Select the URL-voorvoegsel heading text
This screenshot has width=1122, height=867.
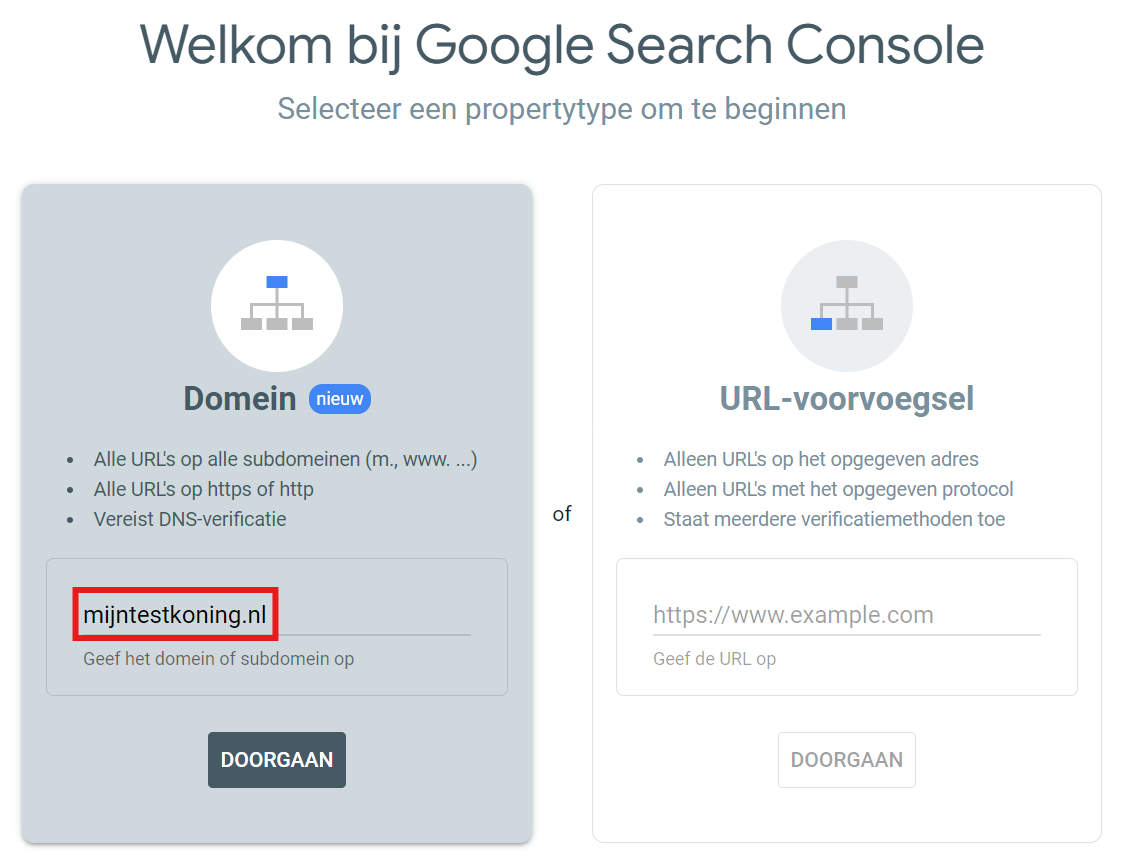[x=846, y=399]
